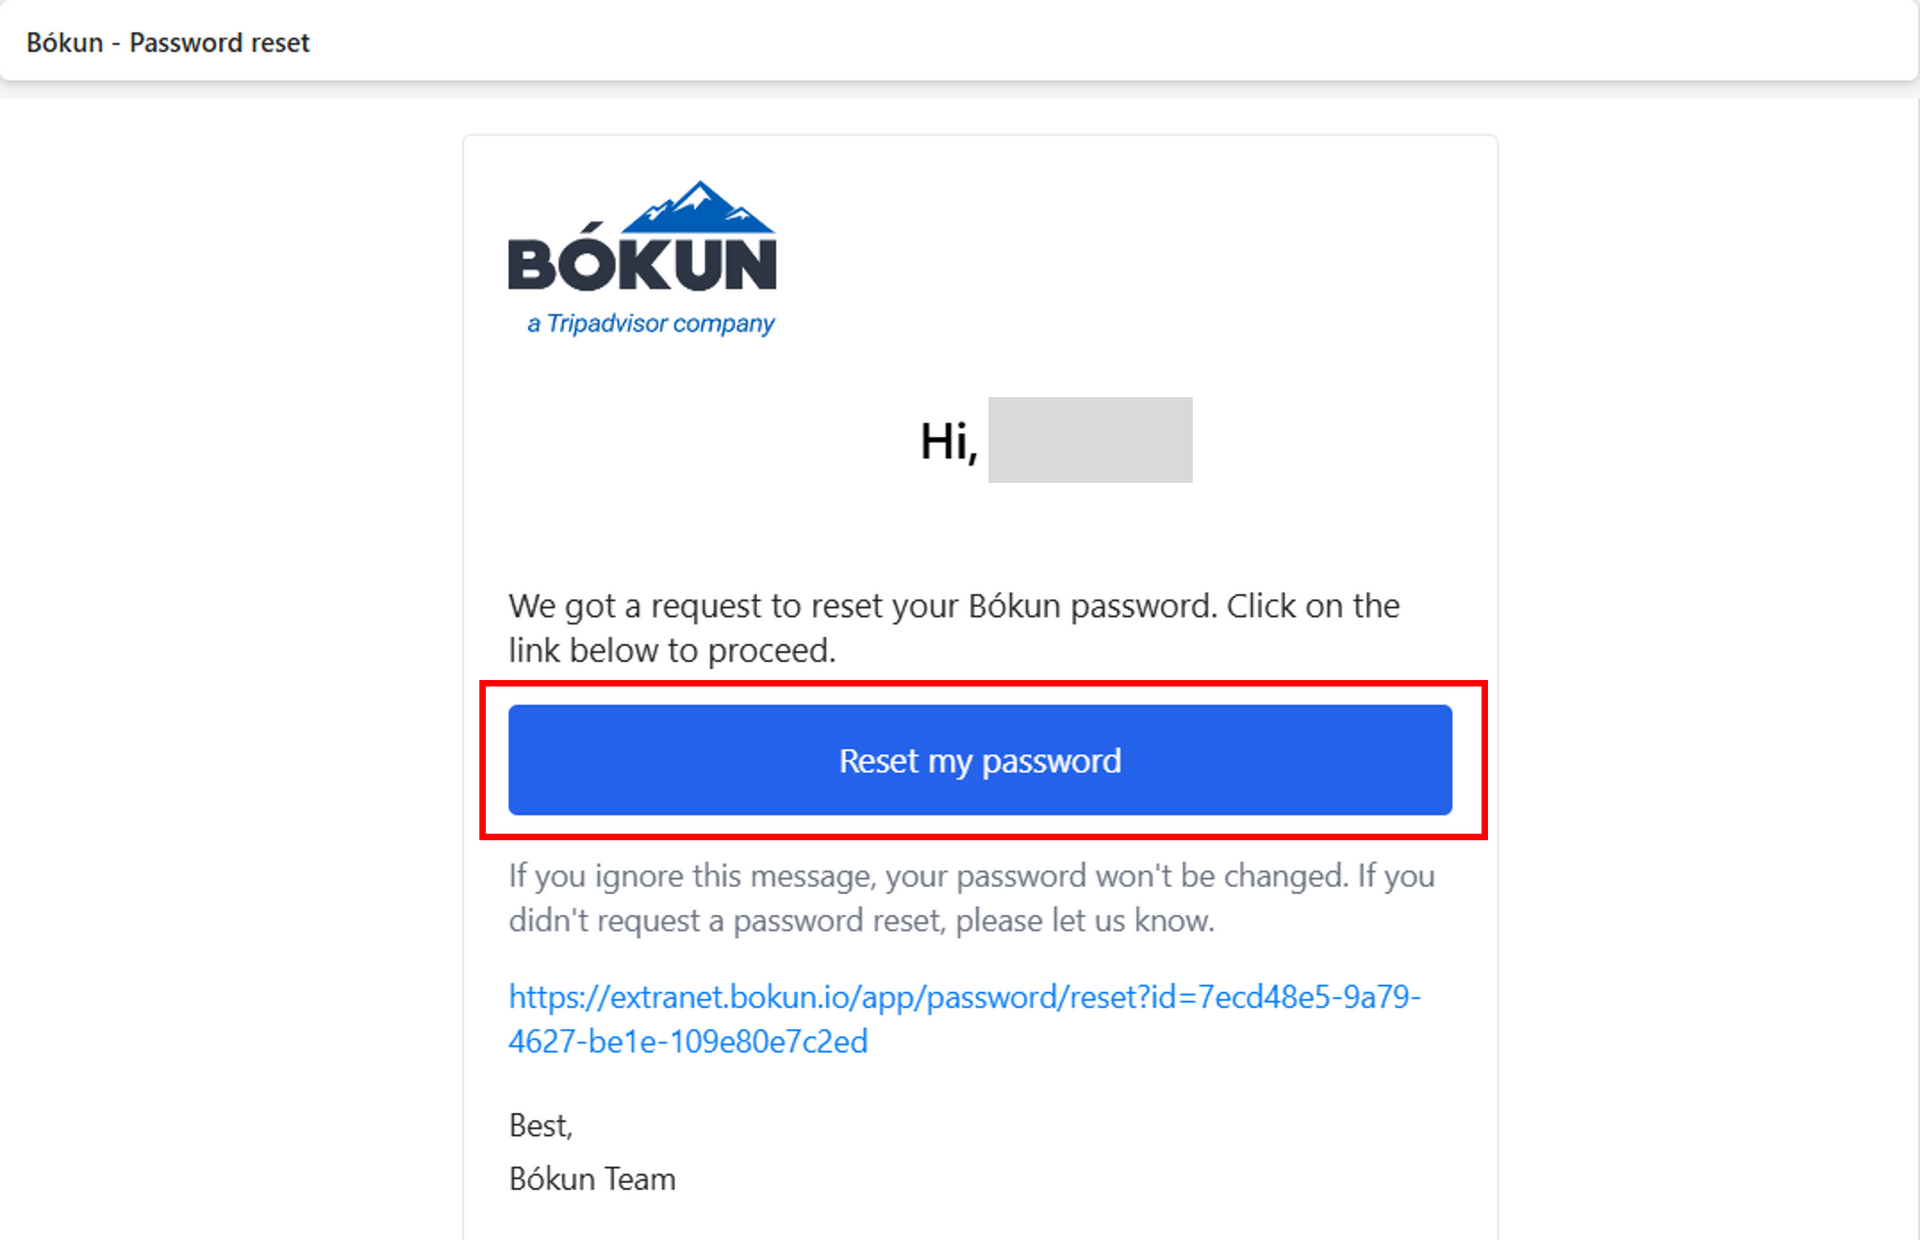Click the word "password" inside the blue button
1920x1240 pixels.
pyautogui.click(x=1051, y=762)
